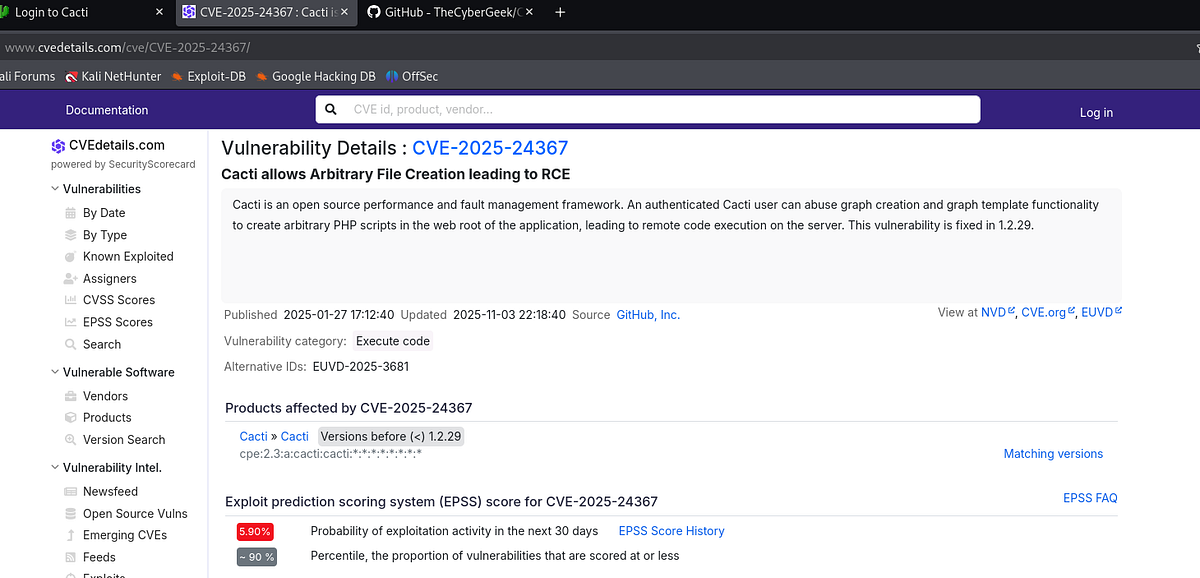The width and height of the screenshot is (1200, 578).
Task: Click the CVEdetails.com logo icon
Action: pos(58,145)
